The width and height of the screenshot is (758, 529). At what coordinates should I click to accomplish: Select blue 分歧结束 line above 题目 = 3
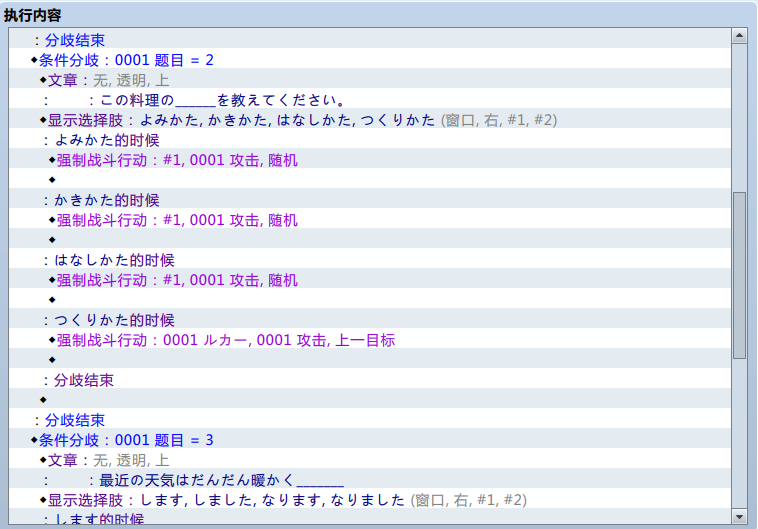click(x=370, y=420)
